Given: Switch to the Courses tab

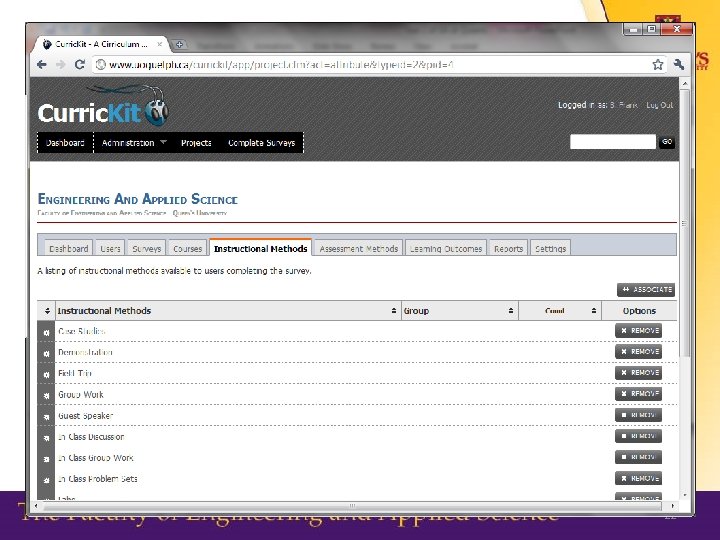Looking at the screenshot, I should click(x=187, y=248).
